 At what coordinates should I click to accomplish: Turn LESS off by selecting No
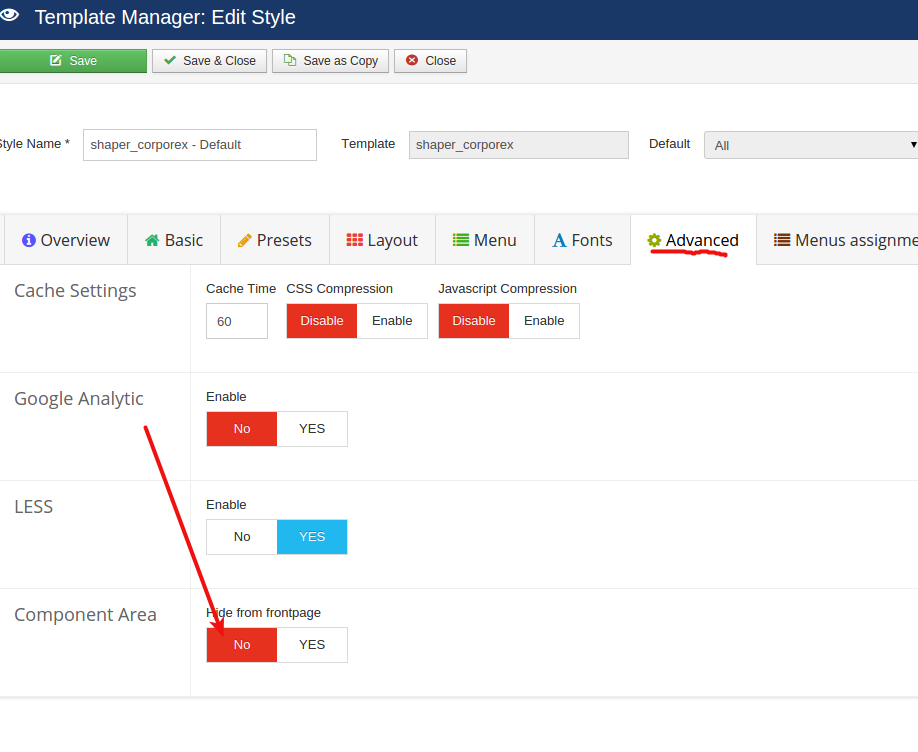point(242,537)
